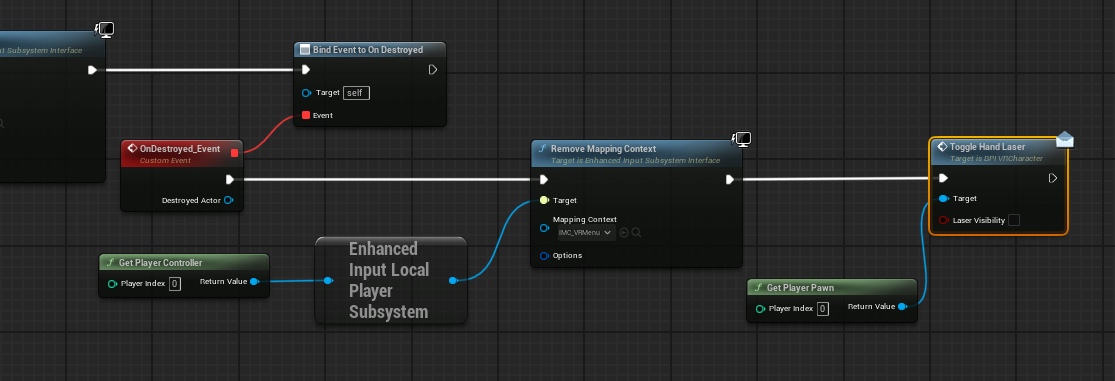Toggle the Laser Visibility checkbox

point(1014,220)
